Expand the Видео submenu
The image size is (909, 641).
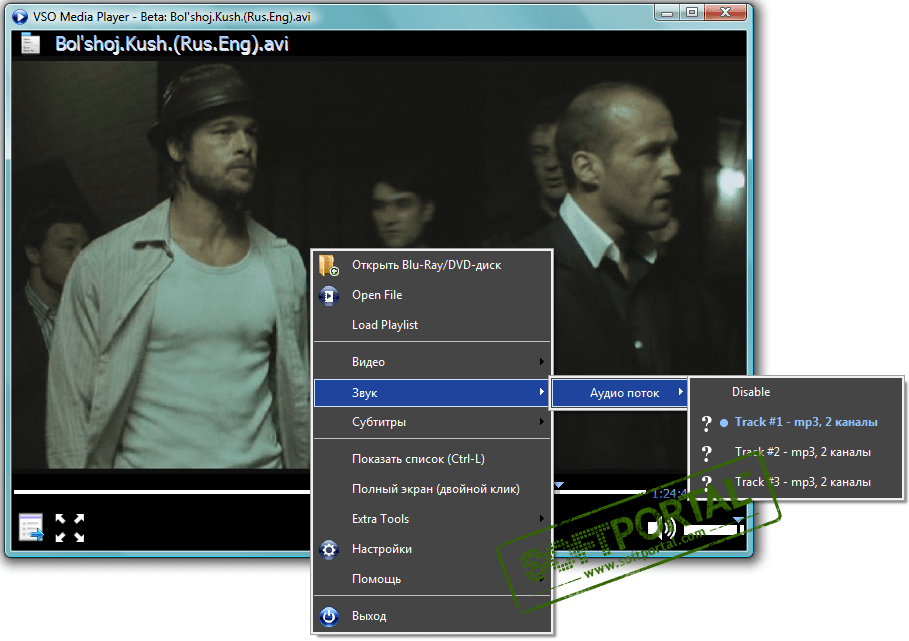[432, 362]
